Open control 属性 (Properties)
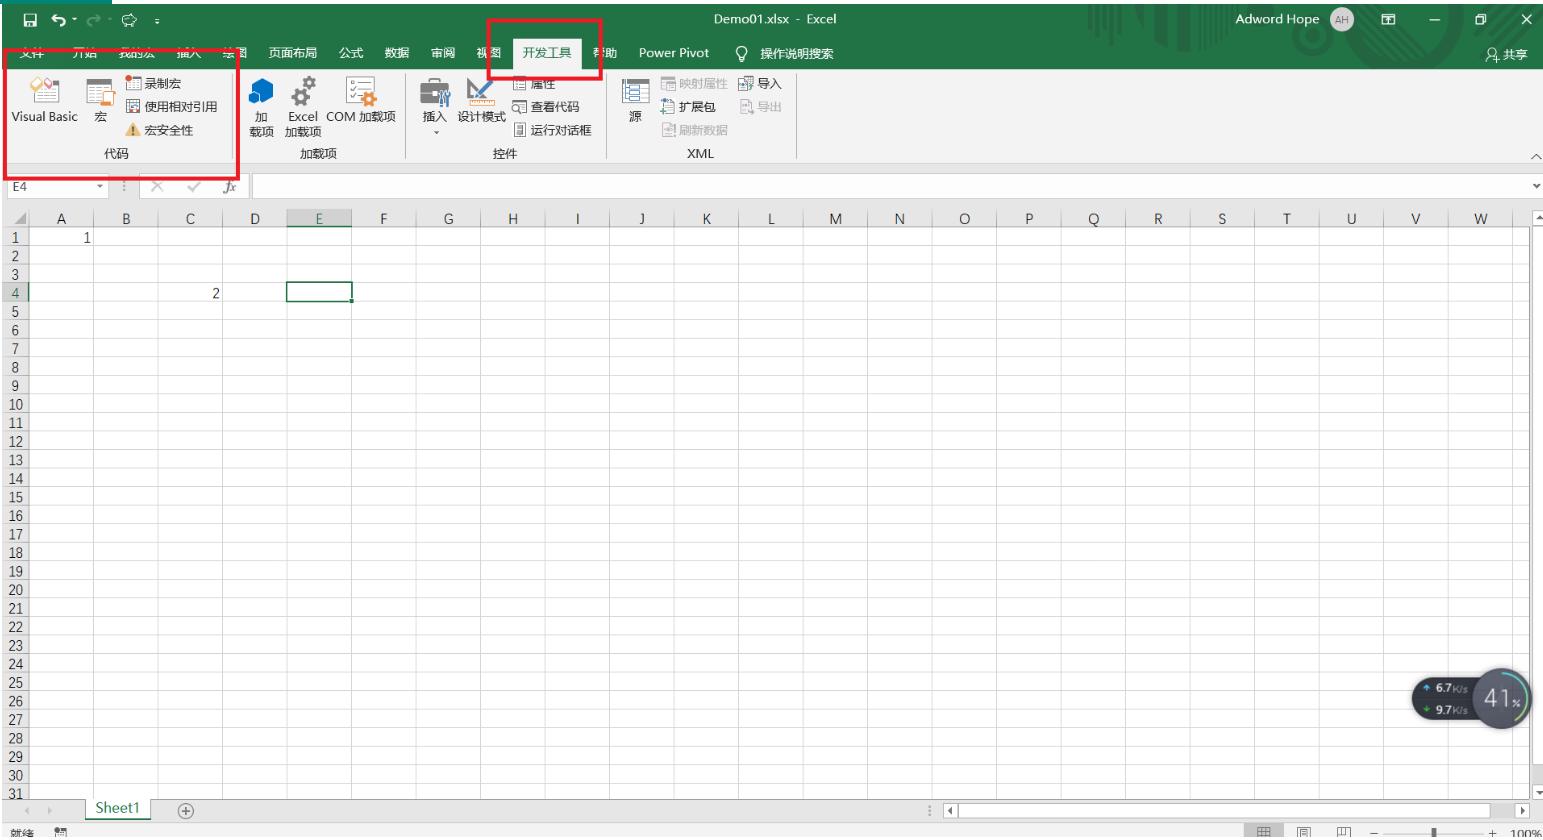The height and width of the screenshot is (840, 1543). click(x=534, y=84)
